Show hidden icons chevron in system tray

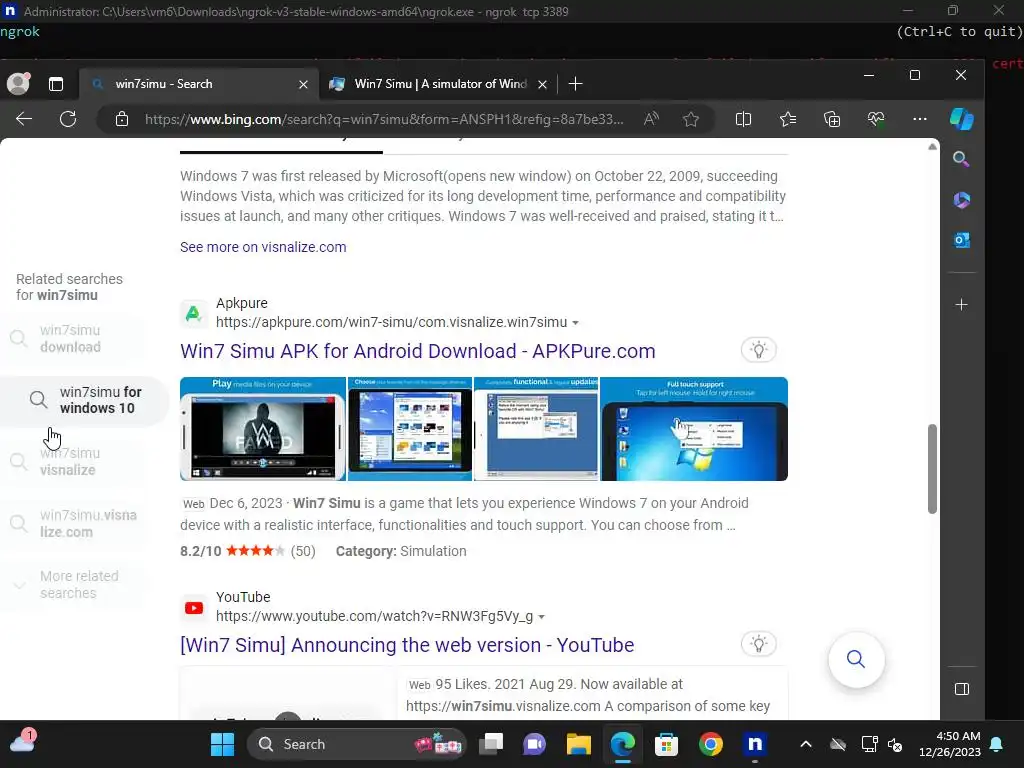click(806, 744)
